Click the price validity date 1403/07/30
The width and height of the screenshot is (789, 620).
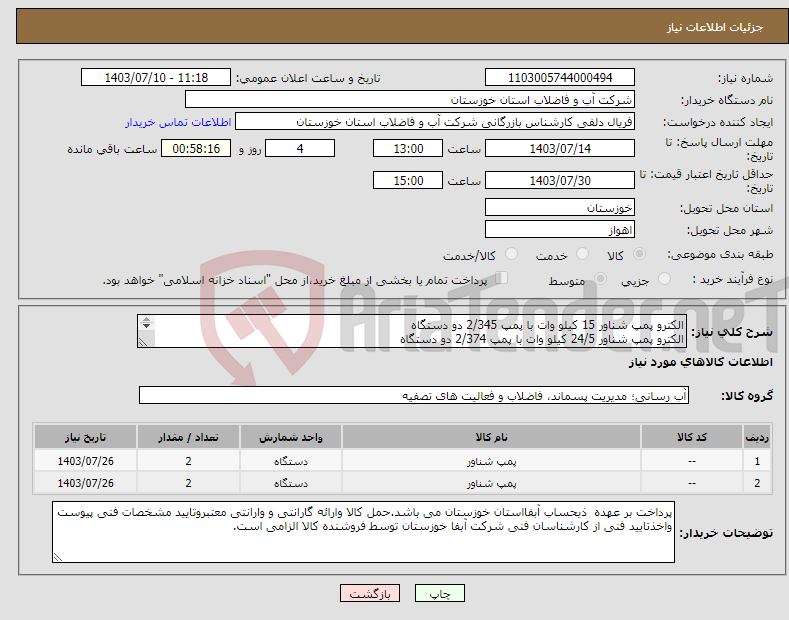(560, 180)
